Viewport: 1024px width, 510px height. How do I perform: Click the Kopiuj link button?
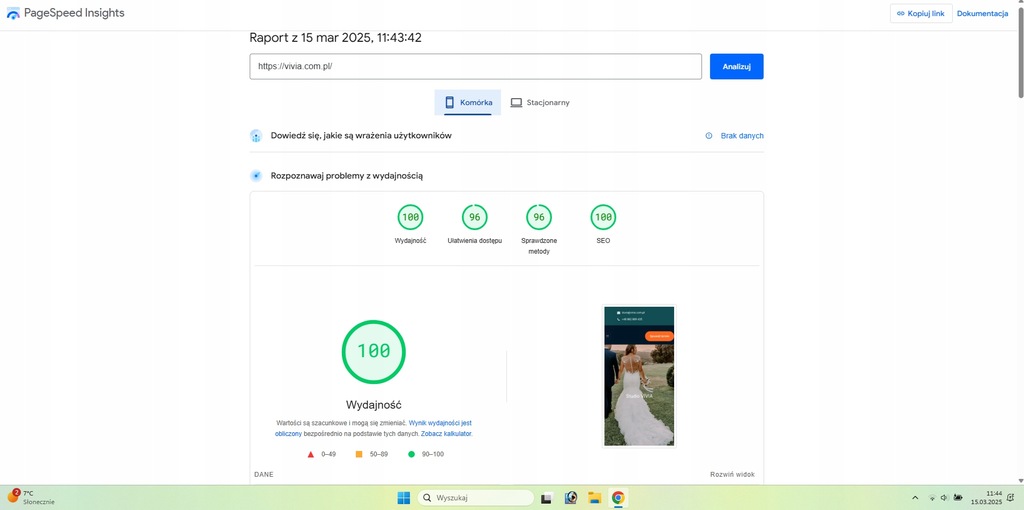[x=921, y=14]
